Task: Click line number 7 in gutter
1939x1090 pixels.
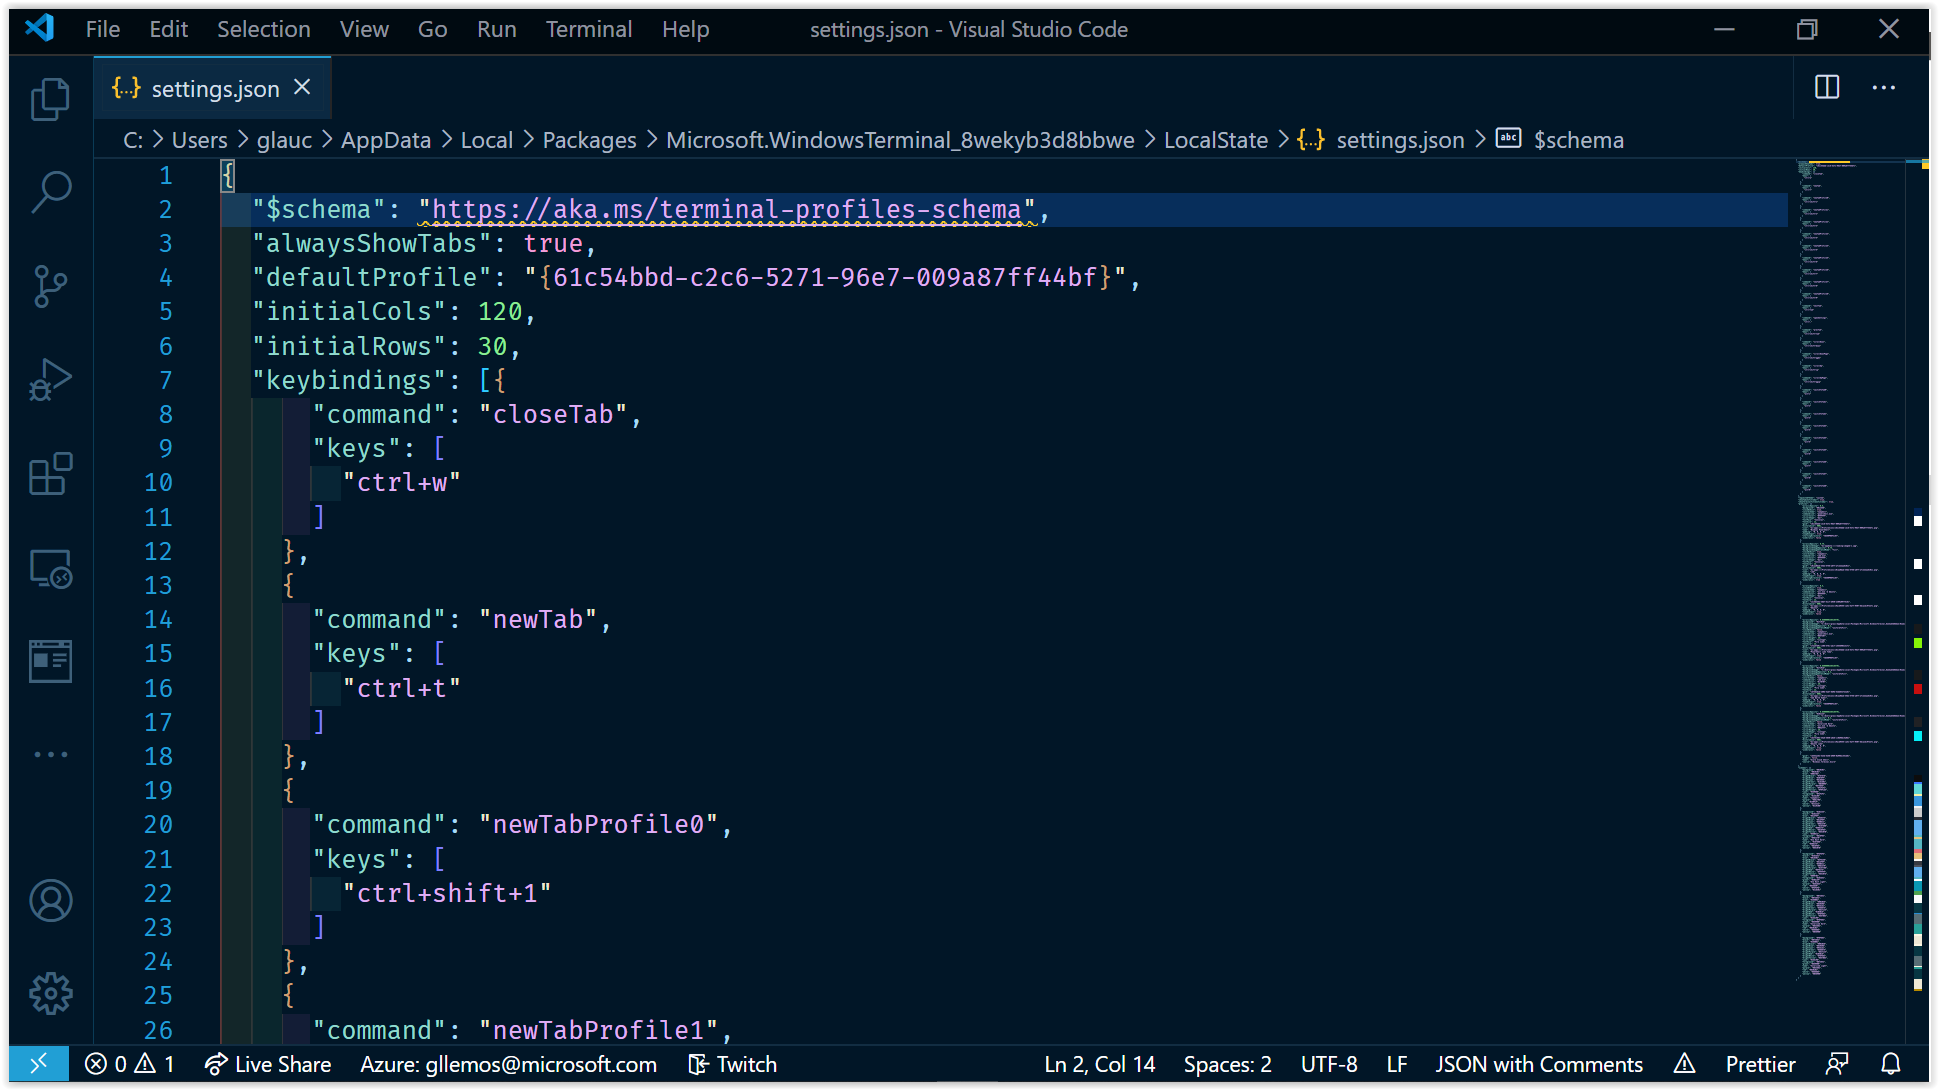Action: (x=165, y=380)
